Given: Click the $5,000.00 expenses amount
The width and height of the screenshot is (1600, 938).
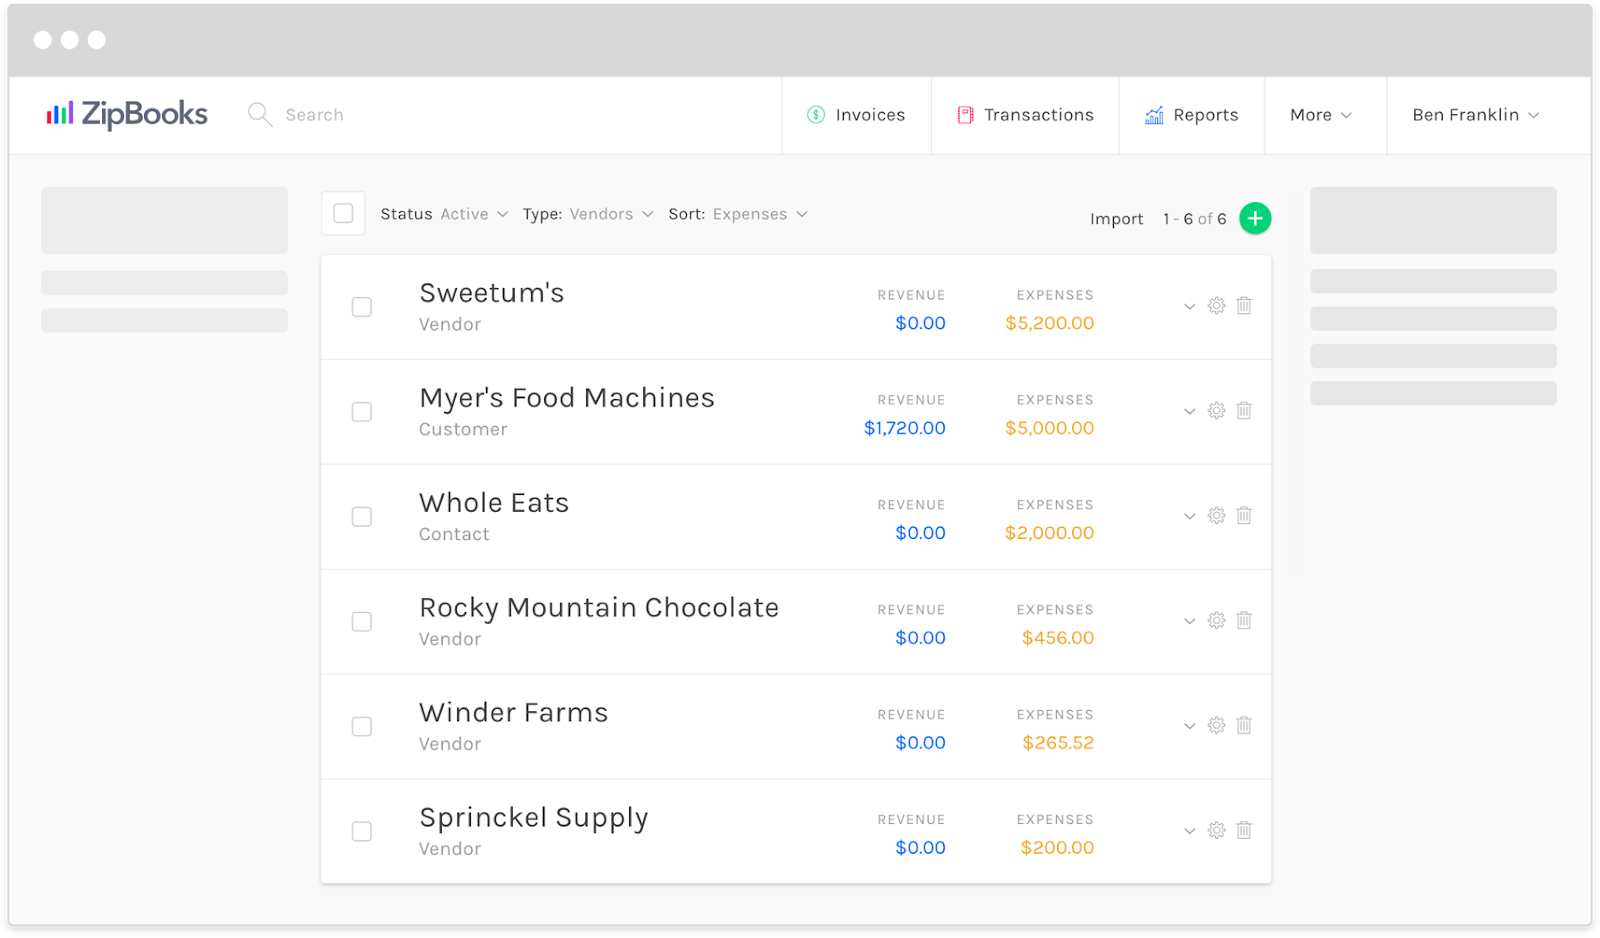Looking at the screenshot, I should (x=1050, y=428).
